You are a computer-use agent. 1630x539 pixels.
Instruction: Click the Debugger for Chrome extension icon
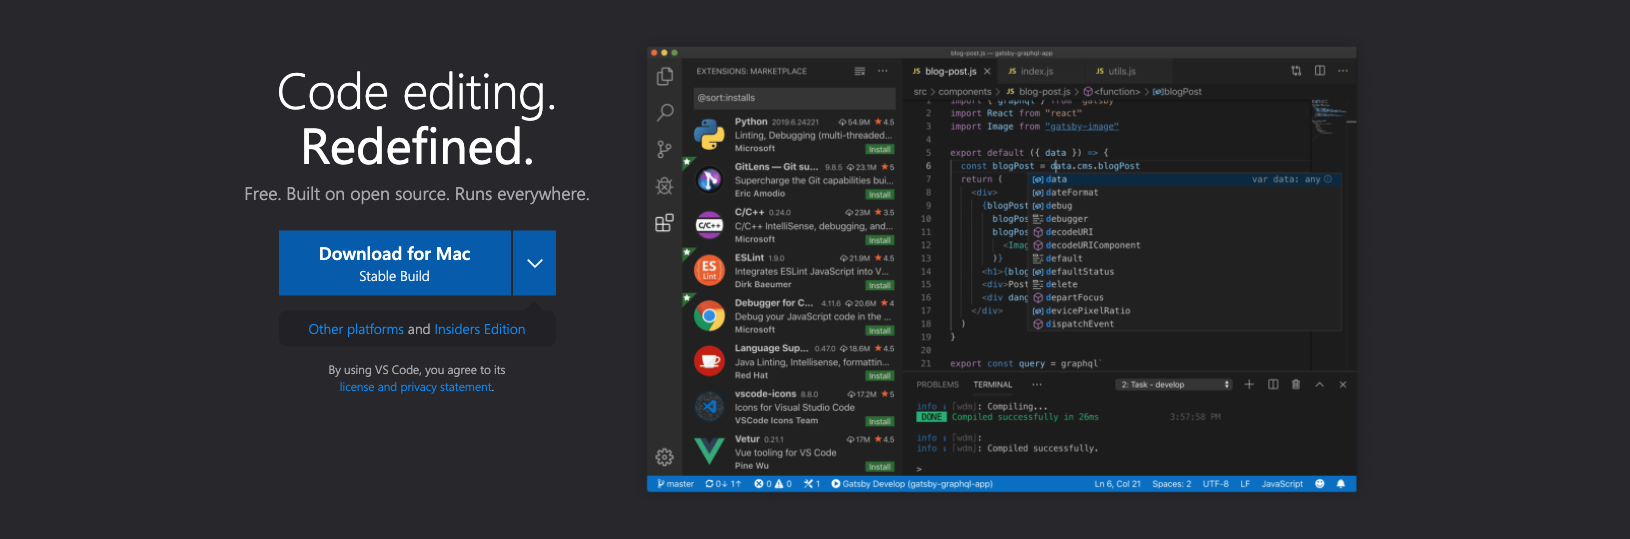coord(709,316)
